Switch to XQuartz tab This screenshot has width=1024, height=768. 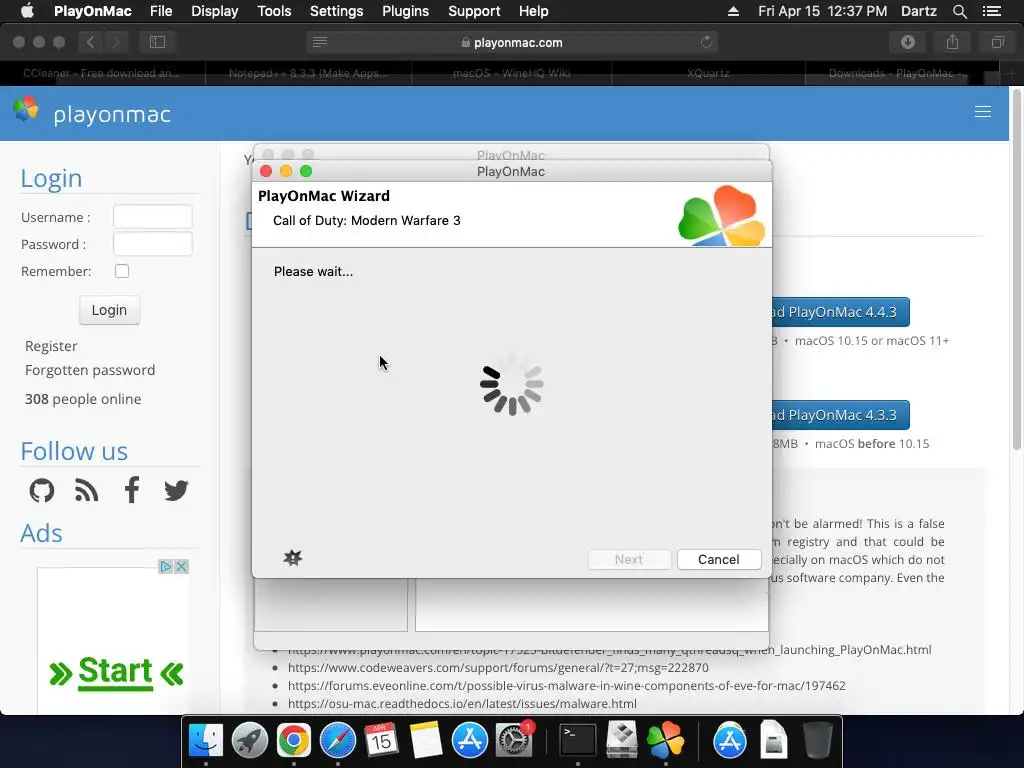click(709, 73)
